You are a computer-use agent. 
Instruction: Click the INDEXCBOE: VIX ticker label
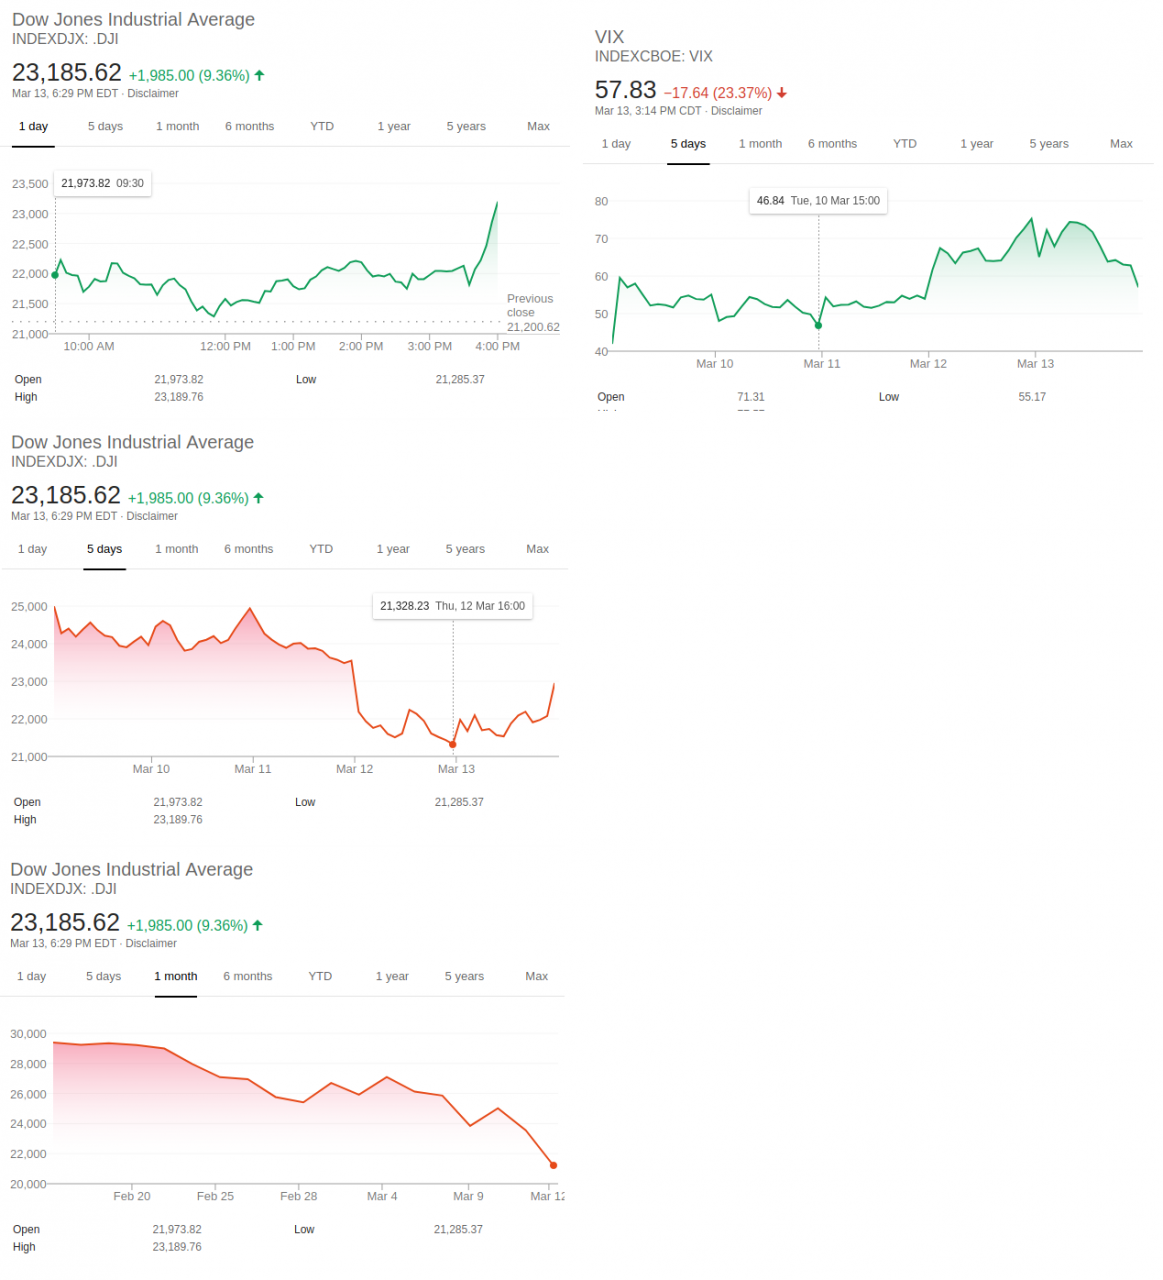coord(653,57)
